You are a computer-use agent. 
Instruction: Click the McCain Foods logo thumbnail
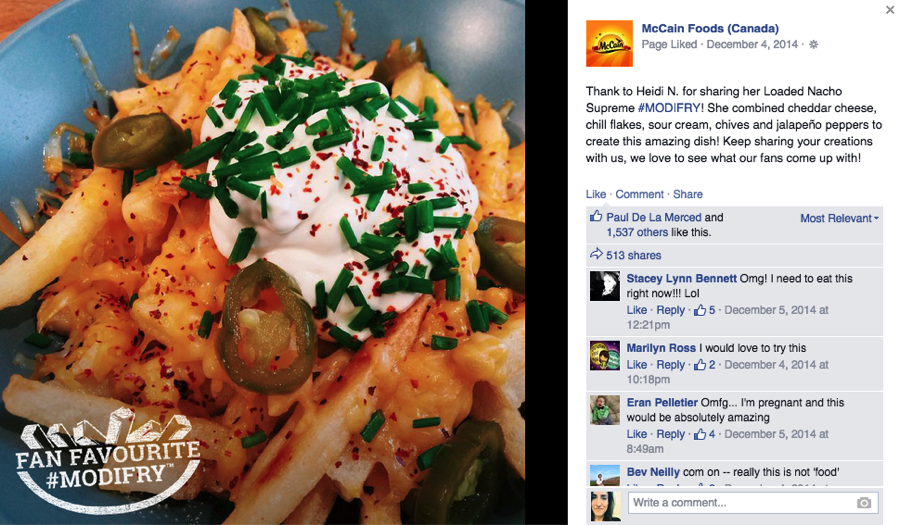point(609,44)
